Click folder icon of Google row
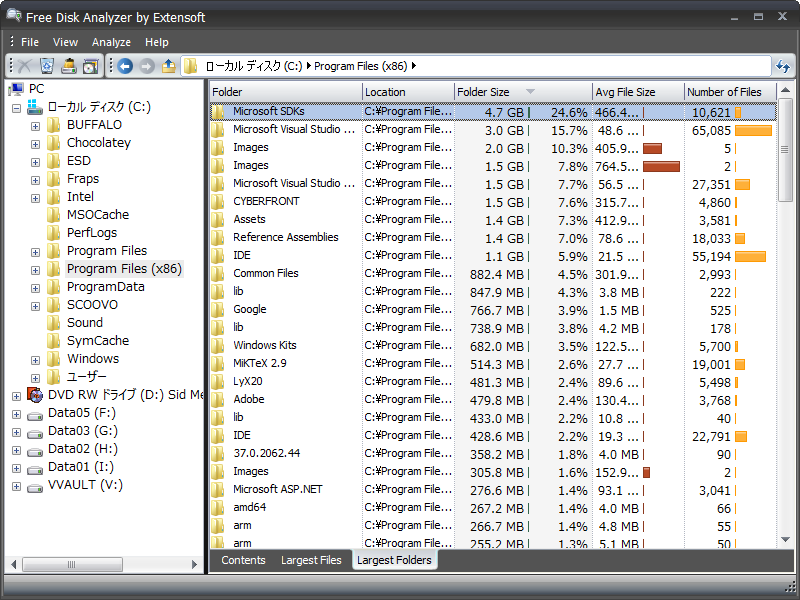 pos(218,310)
